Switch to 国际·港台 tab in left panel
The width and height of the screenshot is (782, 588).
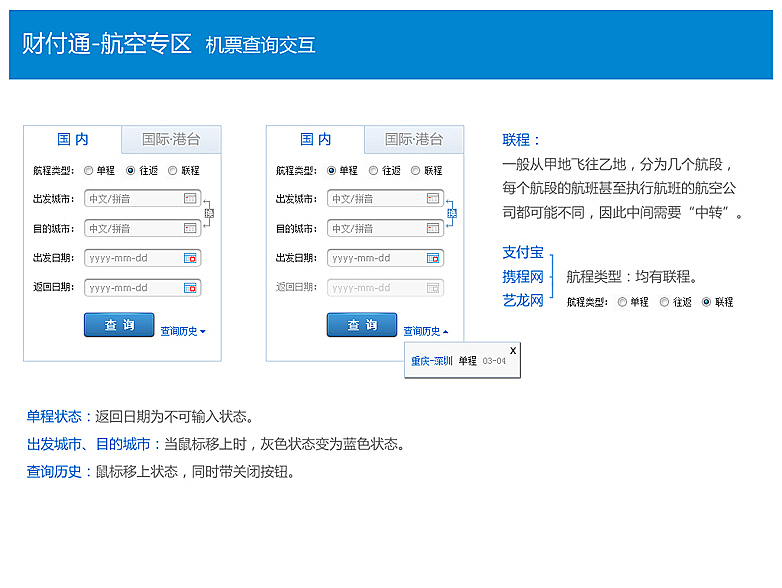click(171, 139)
